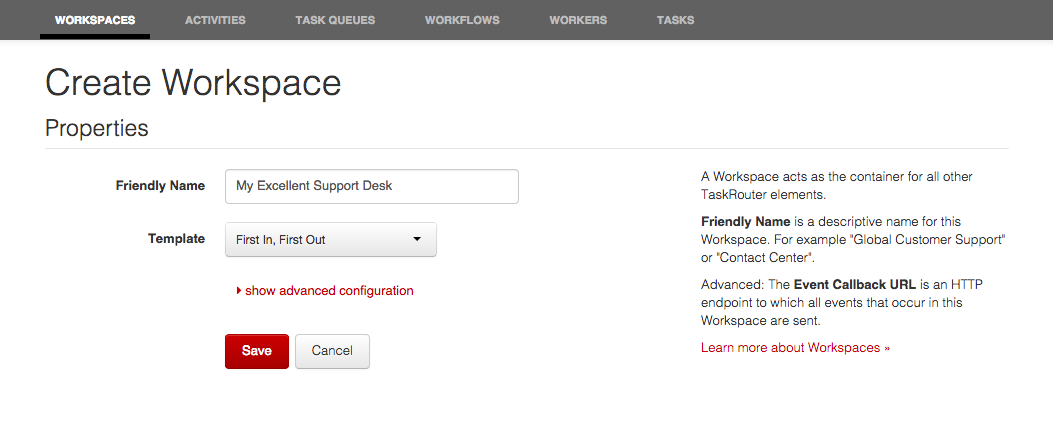The width and height of the screenshot is (1053, 436).
Task: Select the Workers tab
Action: click(578, 20)
